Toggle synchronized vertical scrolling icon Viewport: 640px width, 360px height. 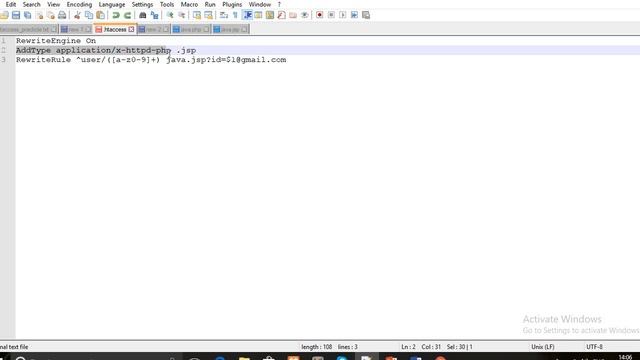(197, 15)
